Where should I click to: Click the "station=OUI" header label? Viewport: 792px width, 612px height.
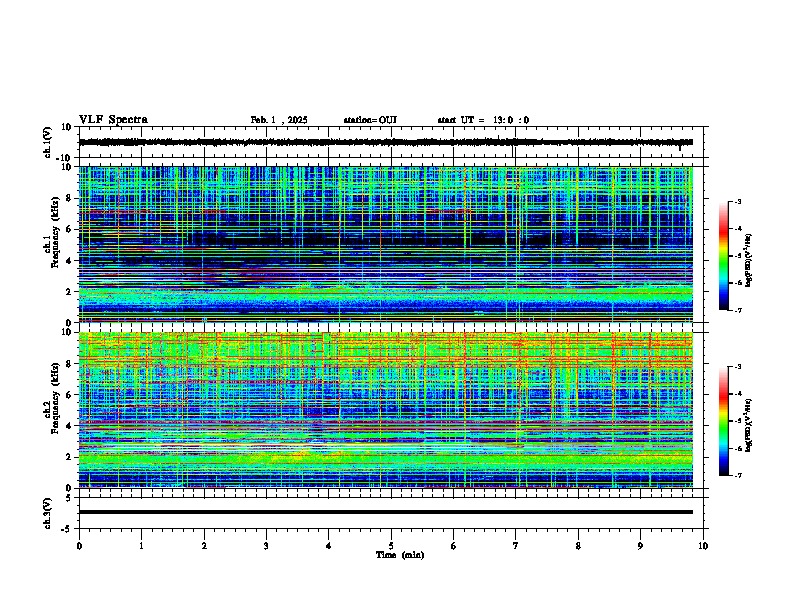[x=370, y=120]
